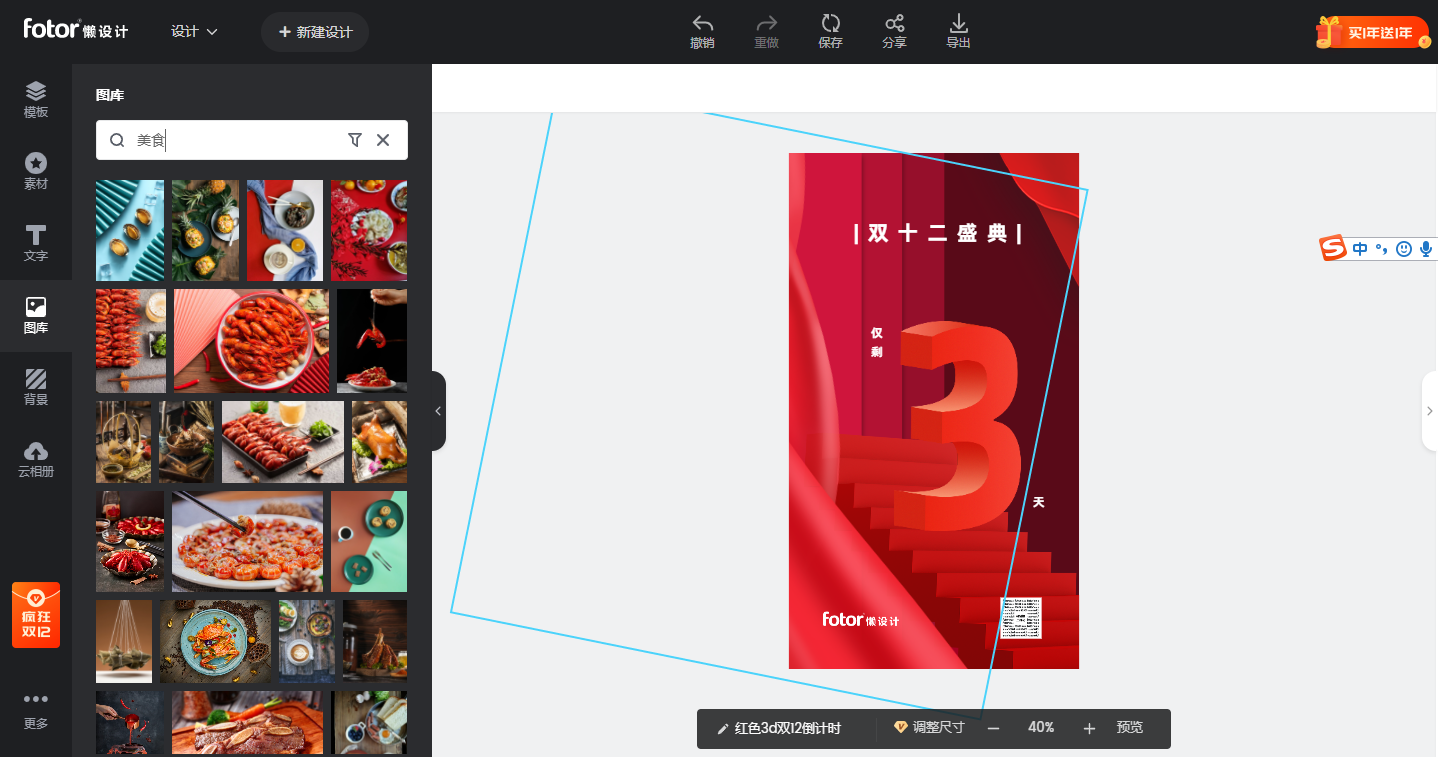Zoom out with the minus button
Screen dimensions: 1438x757
tap(993, 728)
